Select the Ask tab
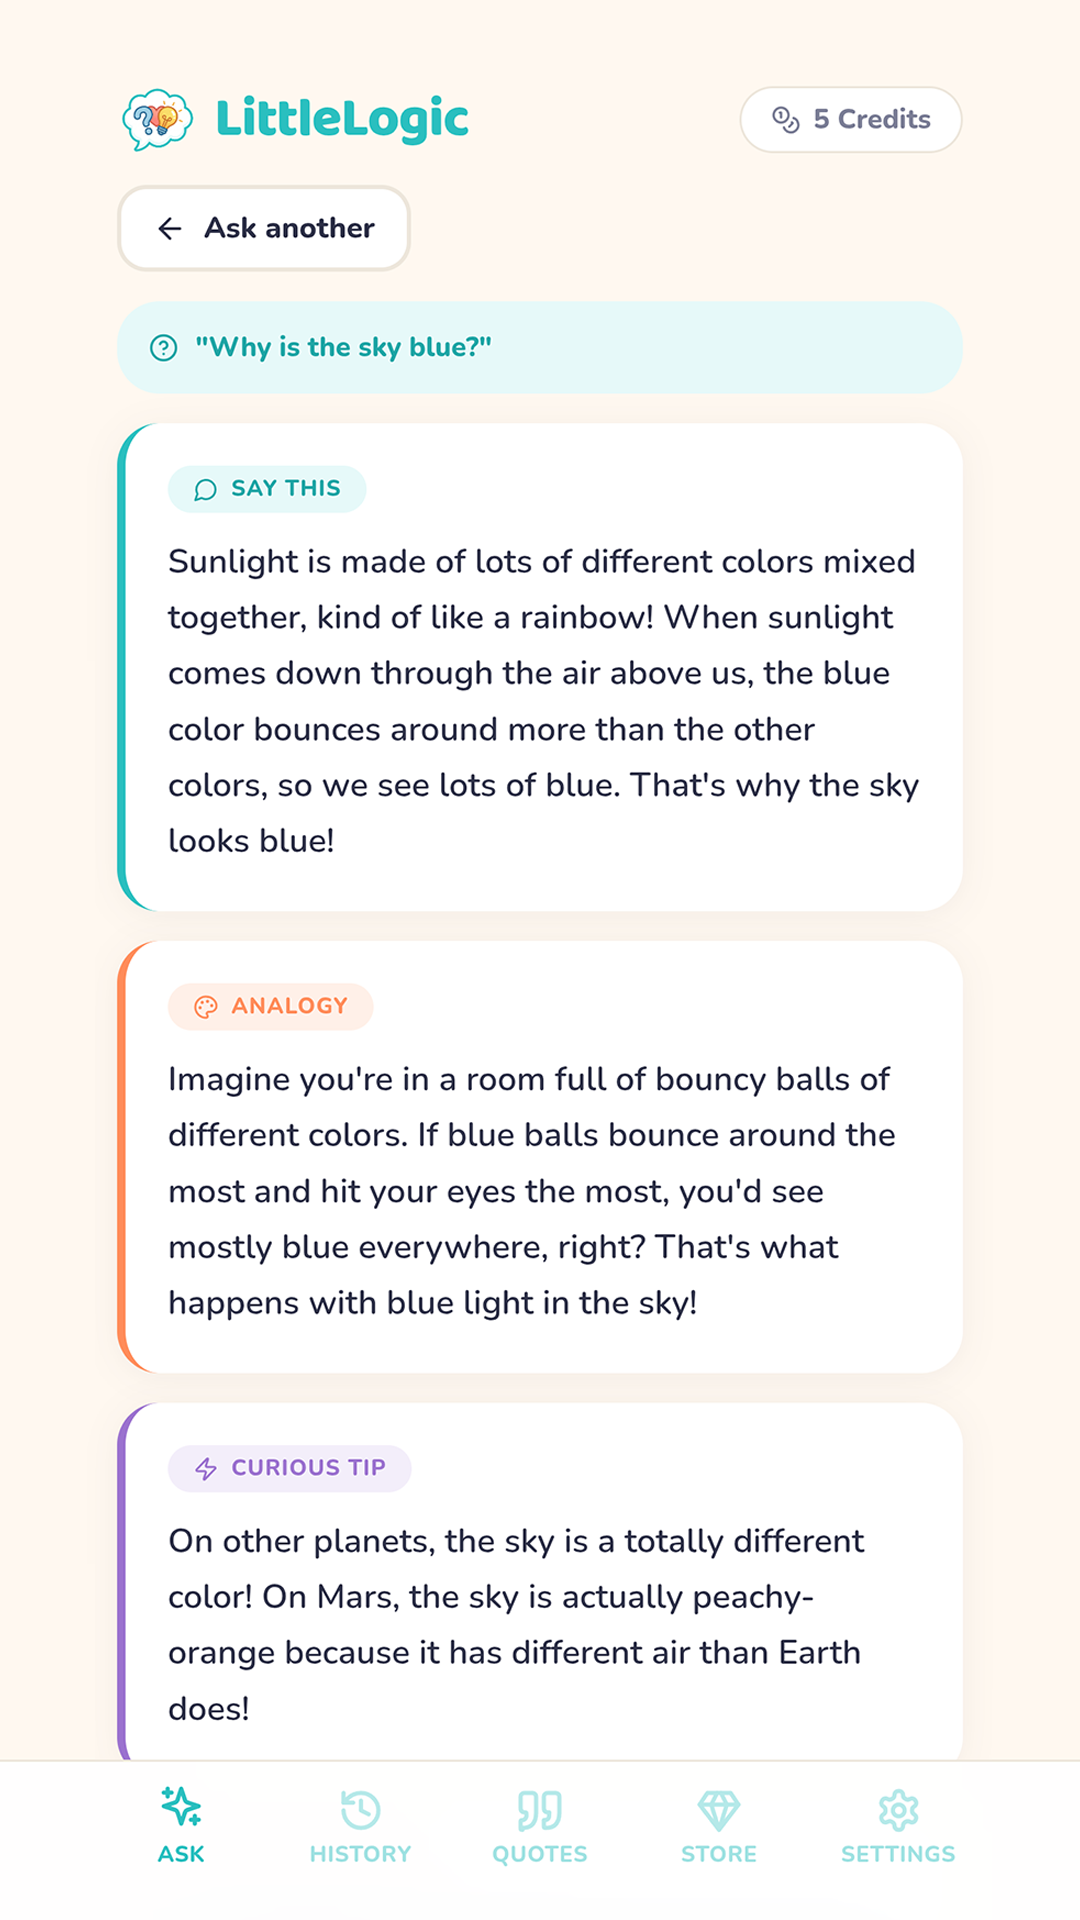 point(181,1826)
